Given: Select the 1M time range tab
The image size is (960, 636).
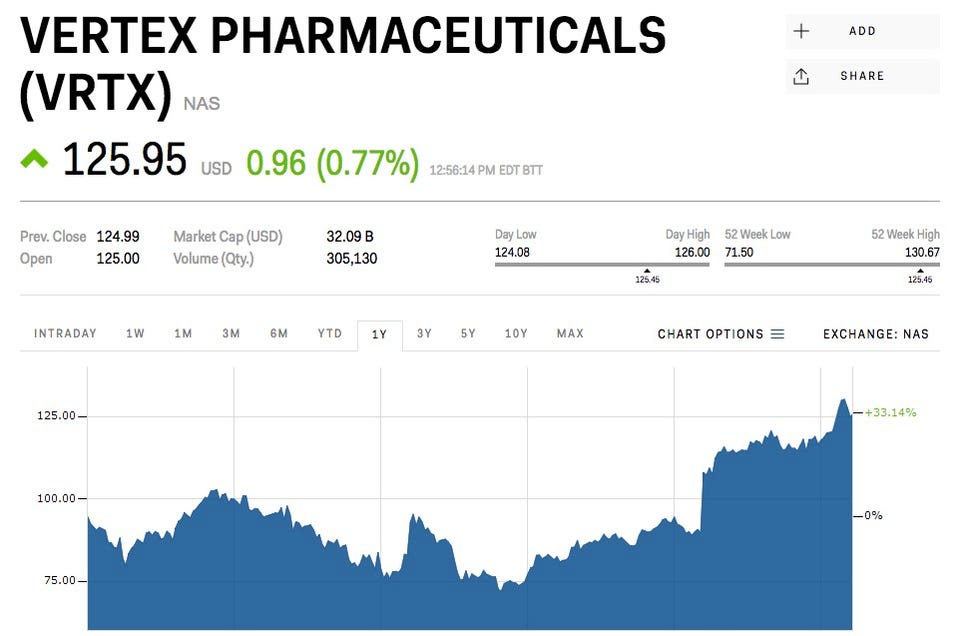Looking at the screenshot, I should point(183,334).
